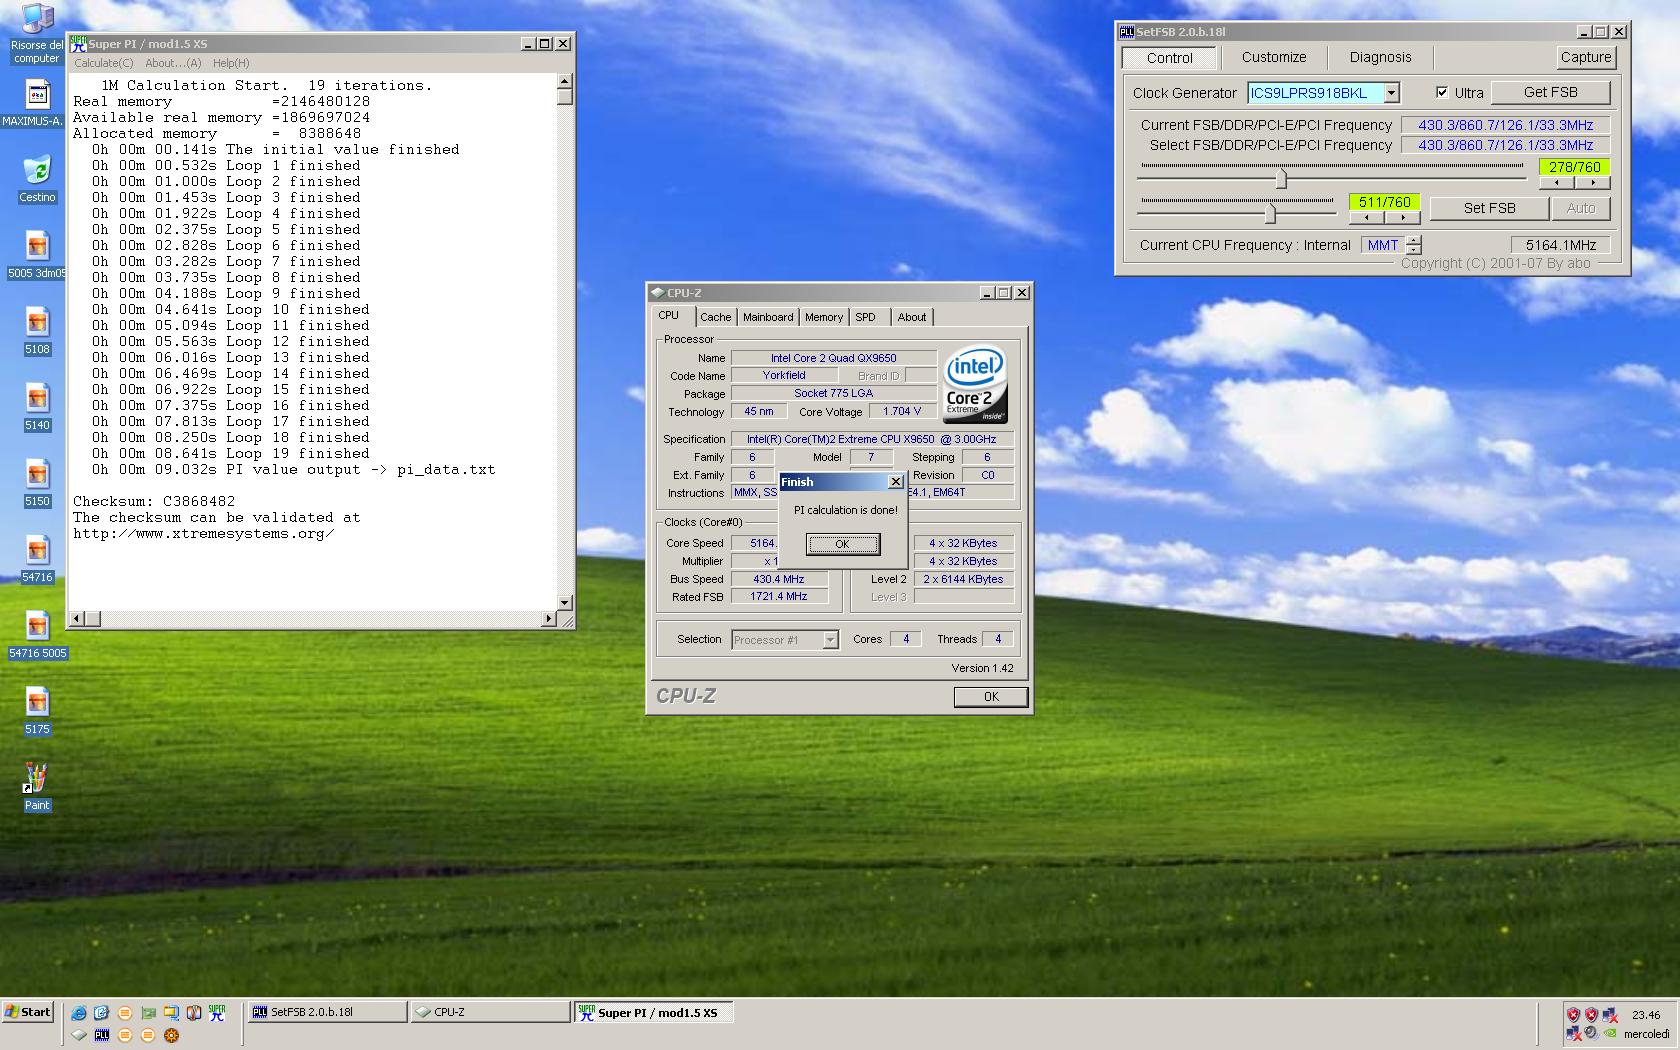Step the 278/760 value left

coord(1557,183)
